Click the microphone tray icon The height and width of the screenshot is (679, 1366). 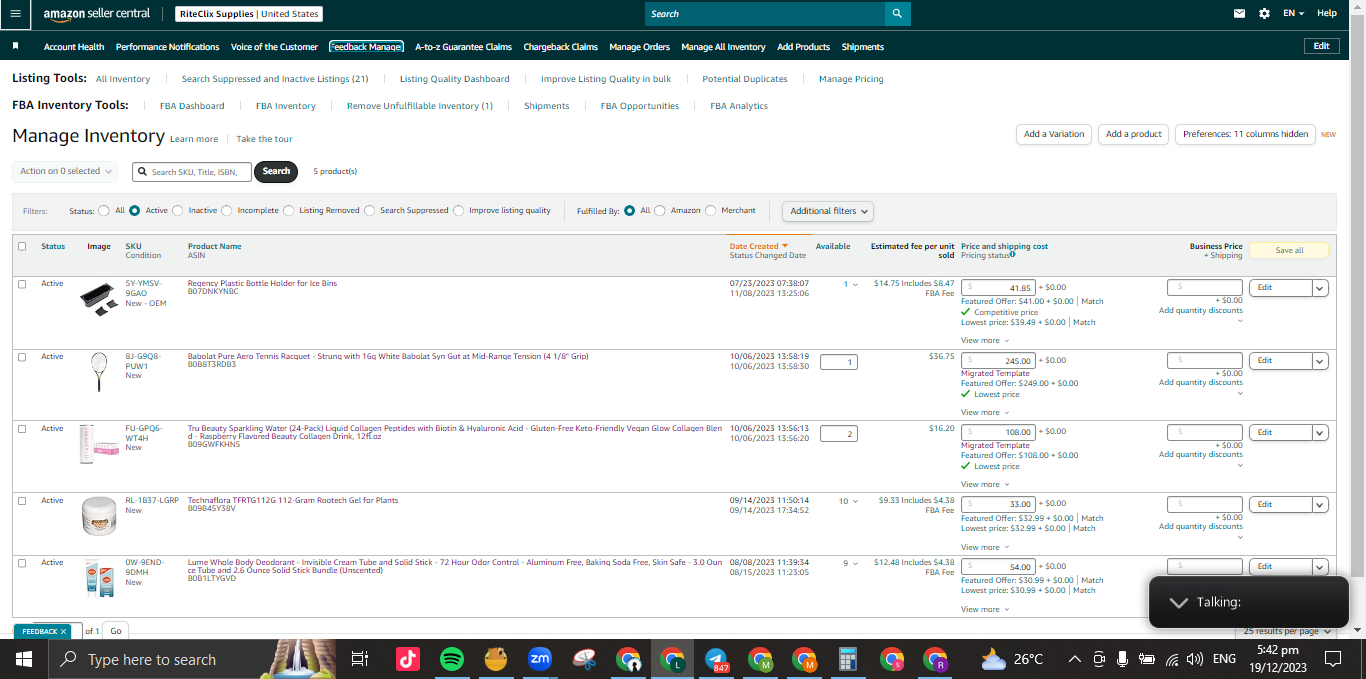1123,659
